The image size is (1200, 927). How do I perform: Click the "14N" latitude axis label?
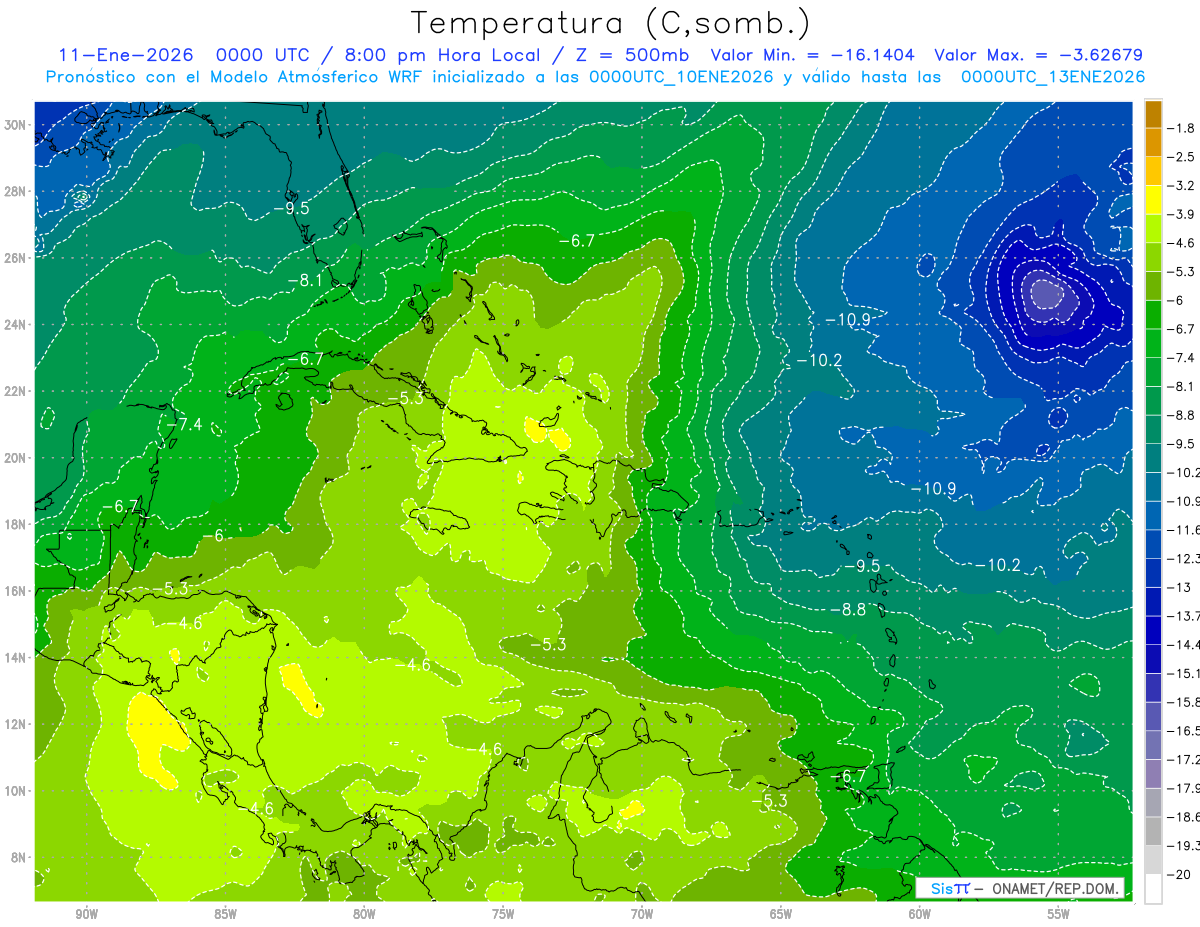[17, 657]
